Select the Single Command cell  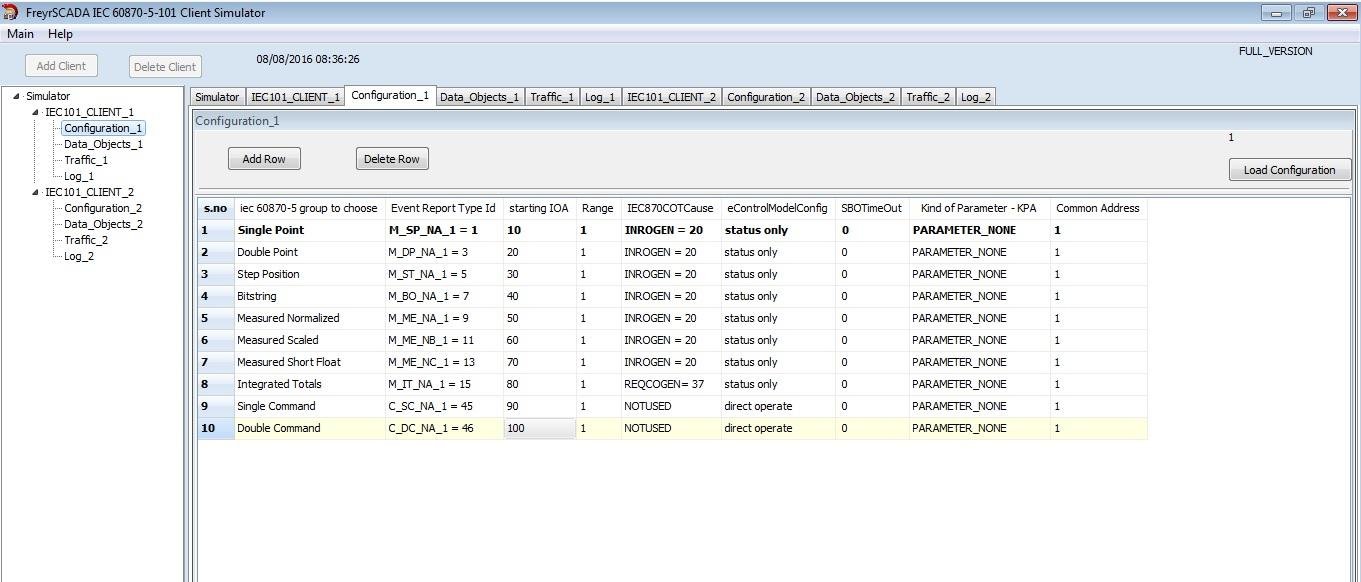[x=309, y=406]
